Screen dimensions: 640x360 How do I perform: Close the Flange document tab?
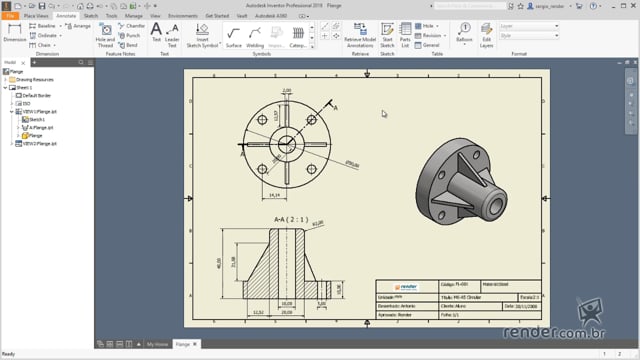pyautogui.click(x=195, y=344)
